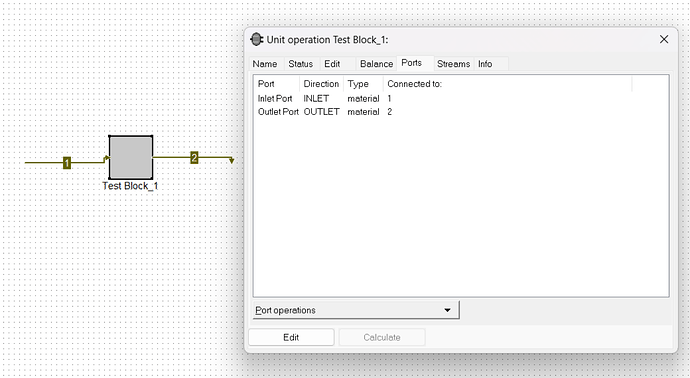This screenshot has height=378, width=690.
Task: Click the 'Test Block_1' label under the block
Action: (x=130, y=186)
